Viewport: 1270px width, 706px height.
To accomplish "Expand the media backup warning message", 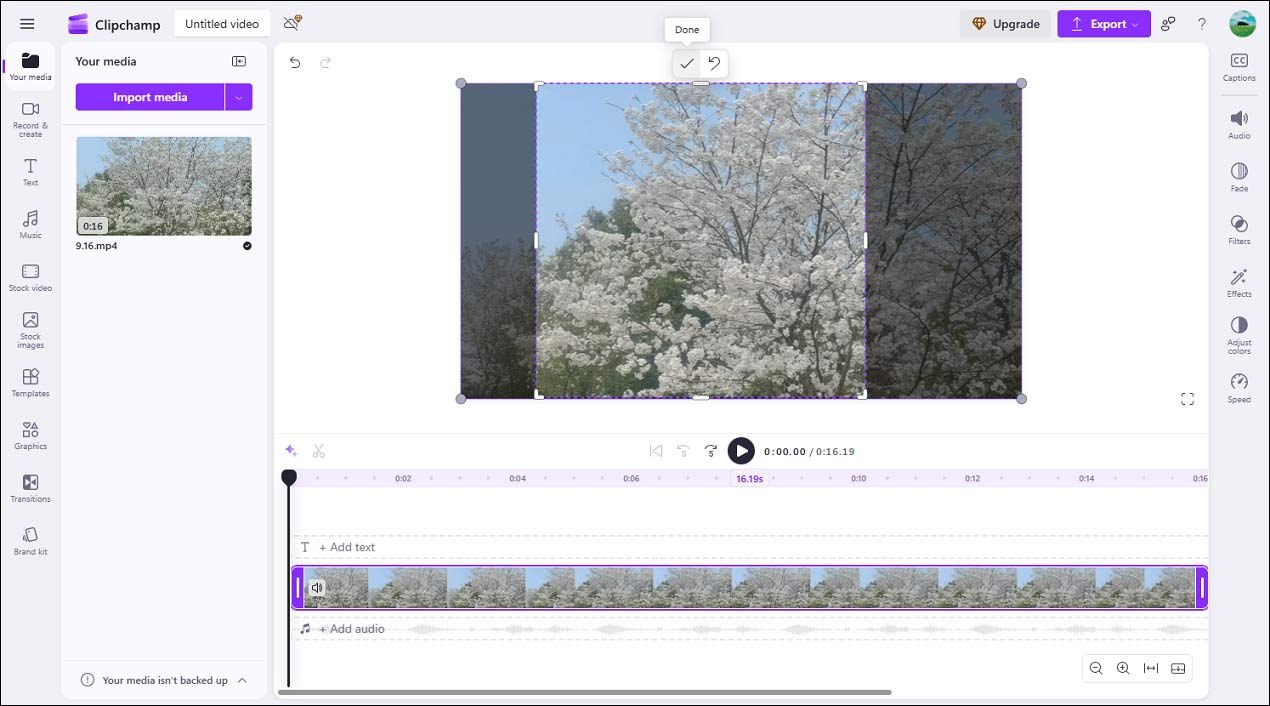I will click(241, 679).
